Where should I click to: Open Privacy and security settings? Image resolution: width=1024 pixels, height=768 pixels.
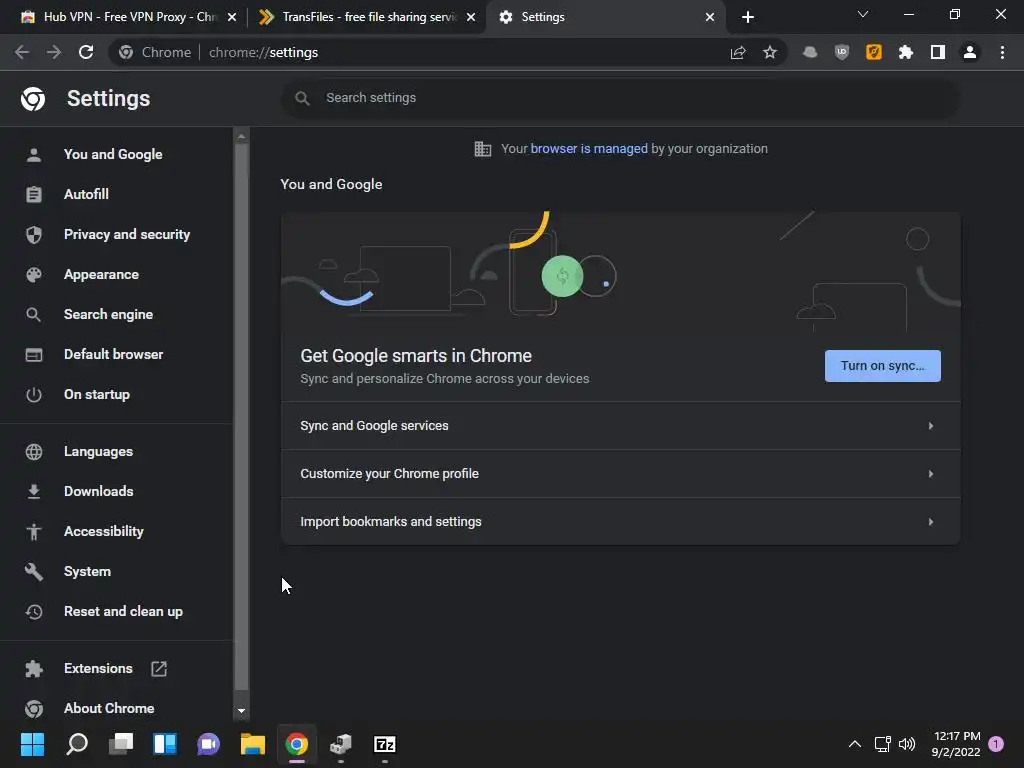(127, 234)
